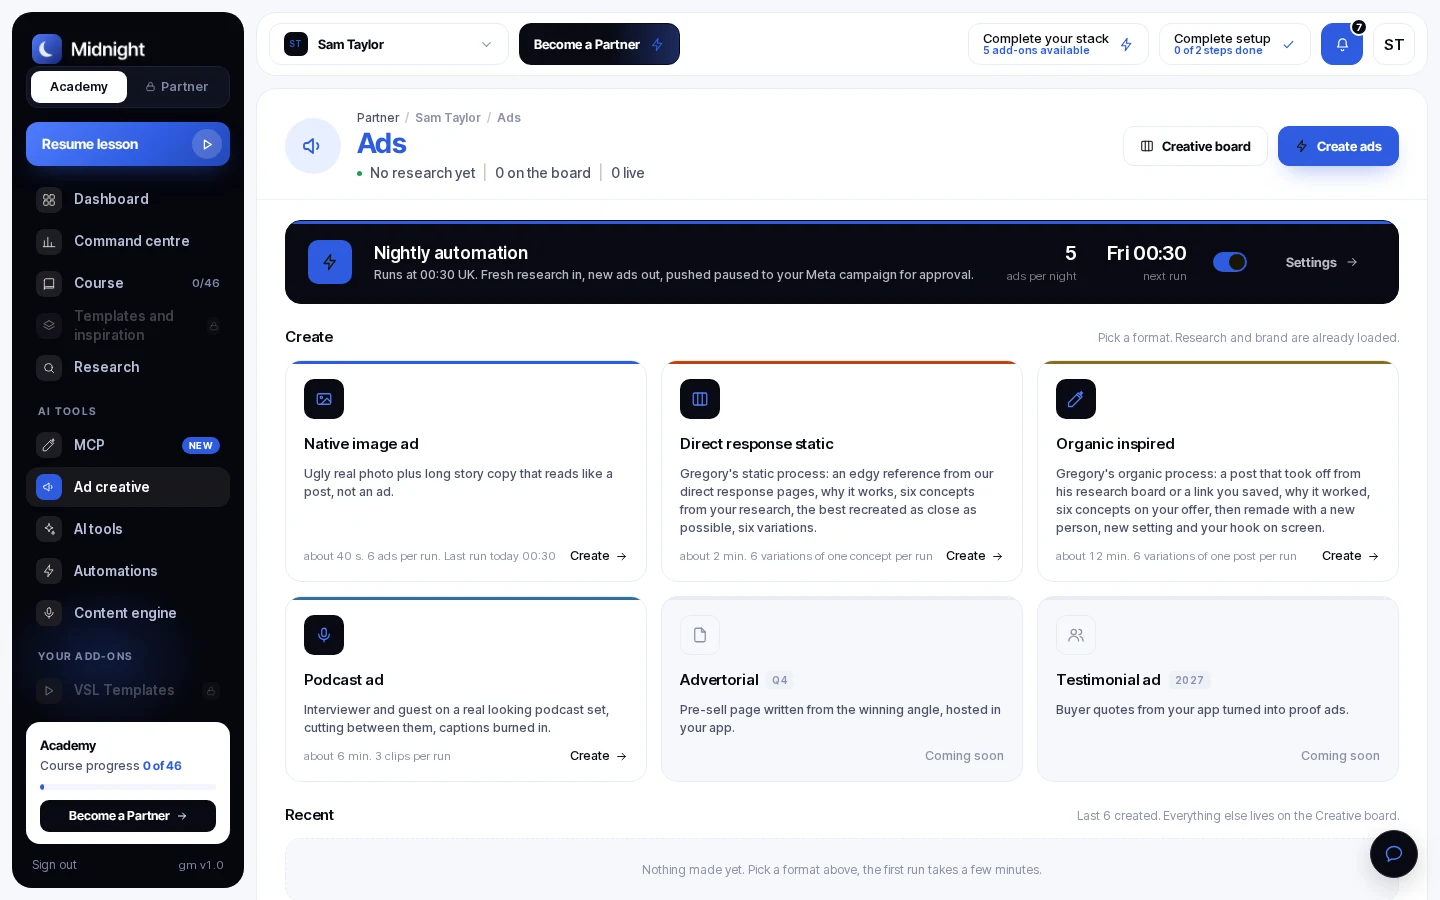Viewport: 1440px width, 900px height.
Task: Click the Direct response static columns icon
Action: [700, 399]
